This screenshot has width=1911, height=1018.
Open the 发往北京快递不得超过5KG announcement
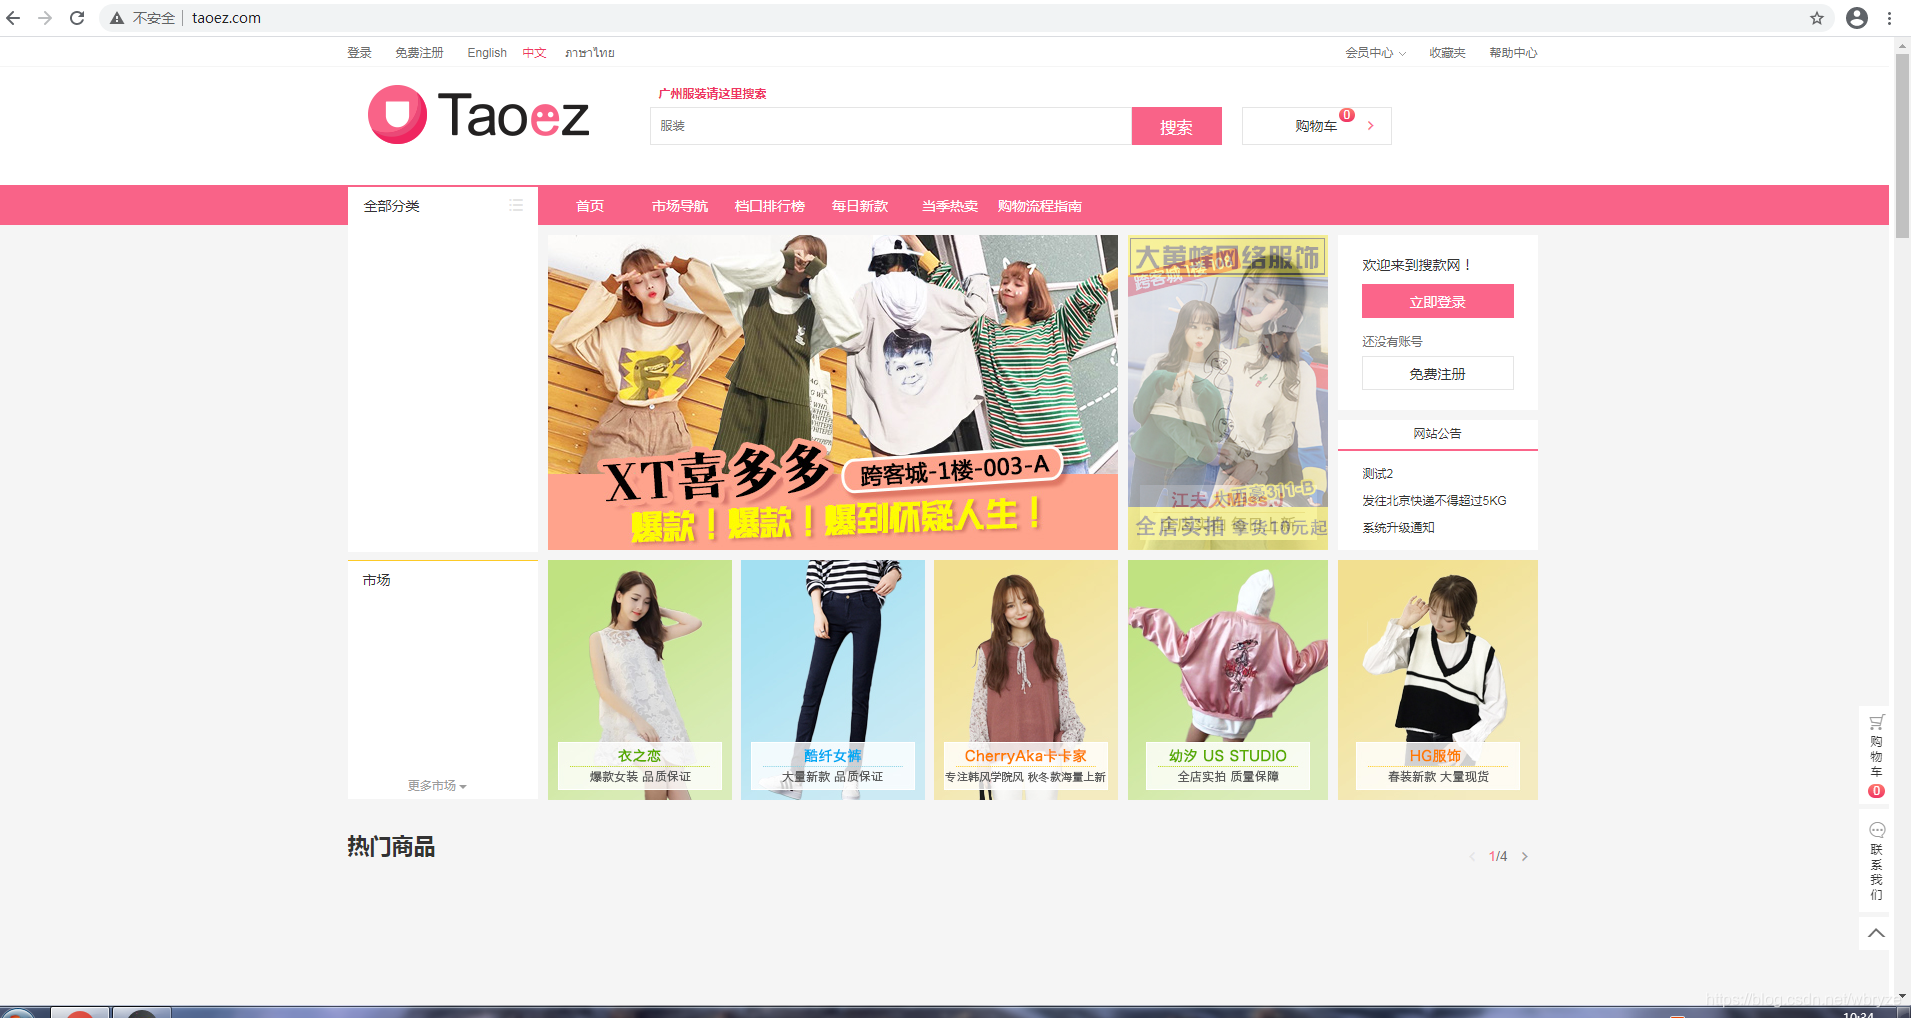pos(1434,501)
